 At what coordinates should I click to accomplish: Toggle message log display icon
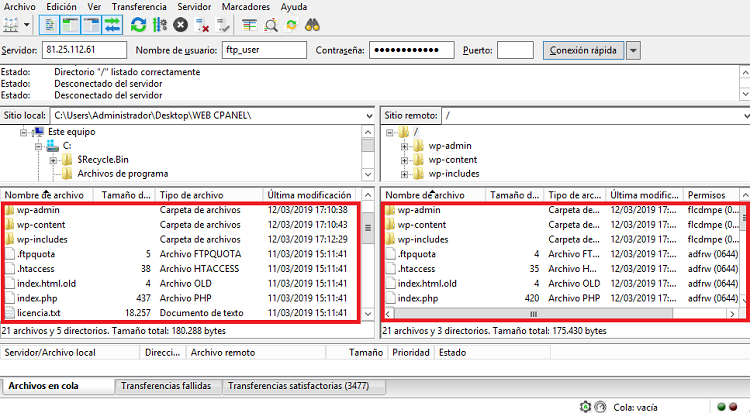[x=49, y=25]
